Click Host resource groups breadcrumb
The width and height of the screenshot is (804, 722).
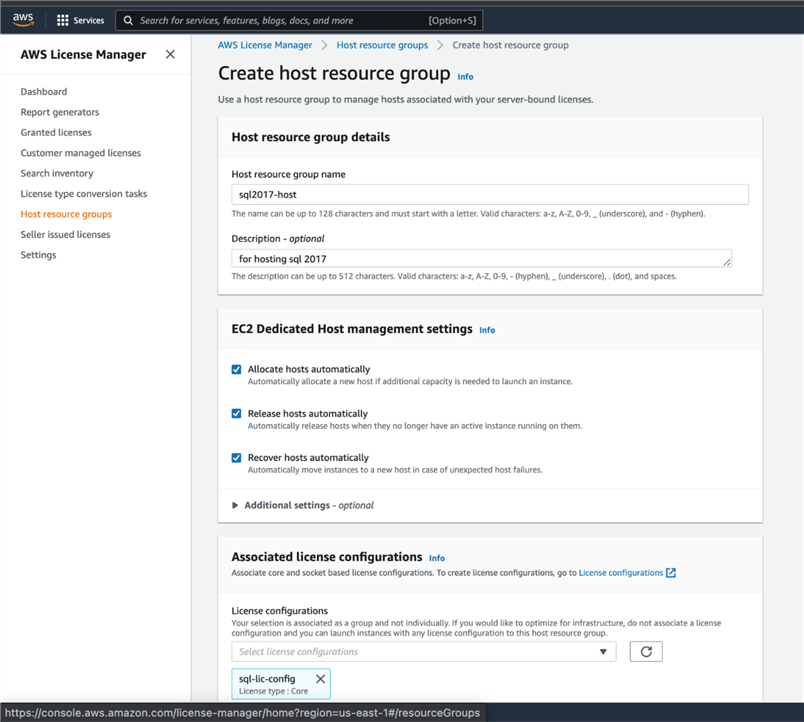tap(382, 45)
